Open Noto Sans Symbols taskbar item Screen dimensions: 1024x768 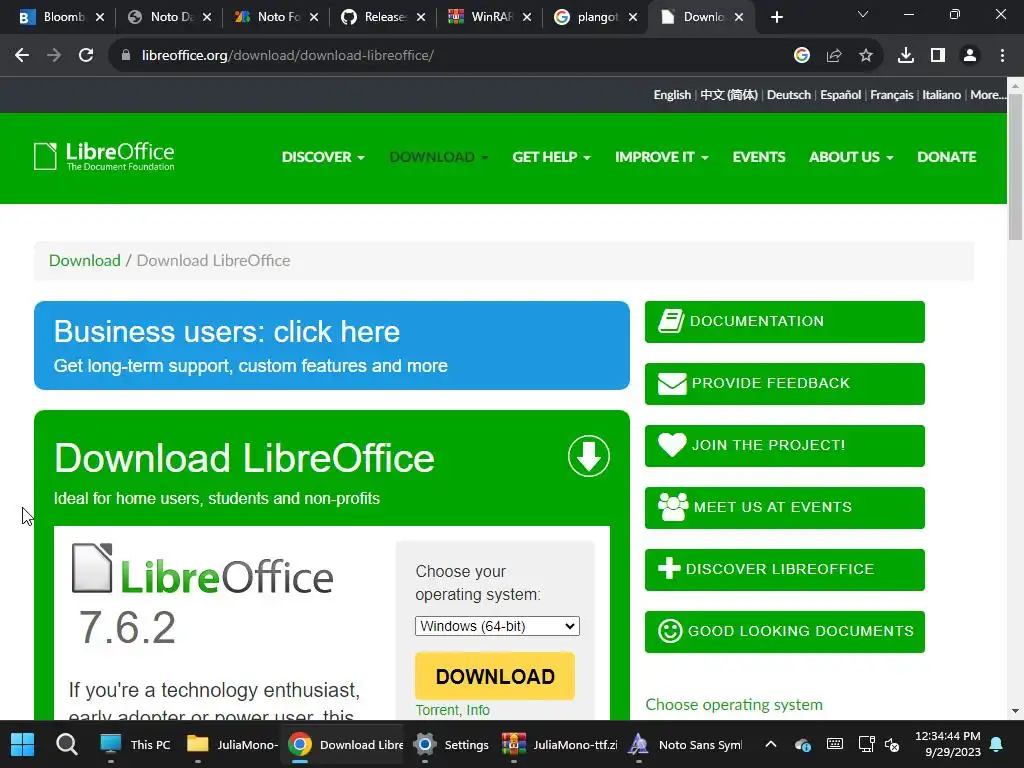(x=686, y=744)
